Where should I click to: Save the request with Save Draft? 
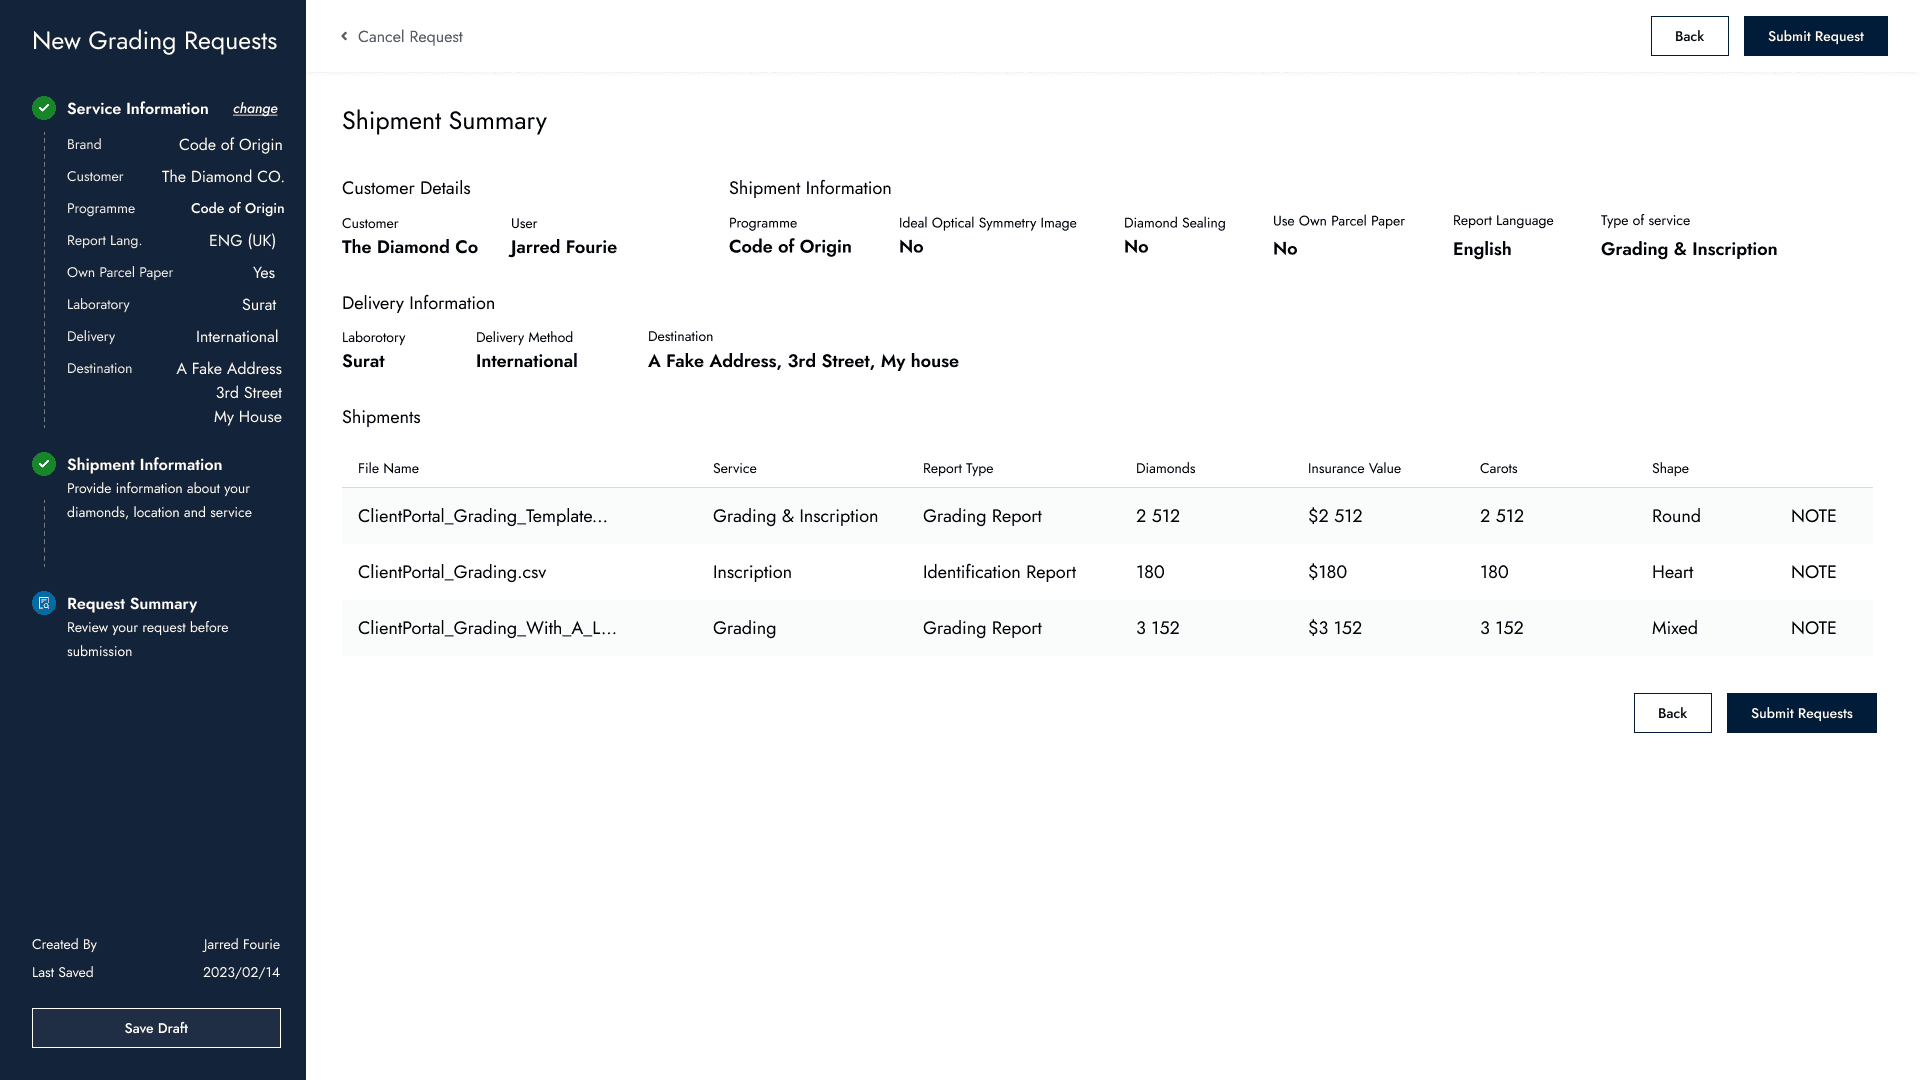(156, 1028)
